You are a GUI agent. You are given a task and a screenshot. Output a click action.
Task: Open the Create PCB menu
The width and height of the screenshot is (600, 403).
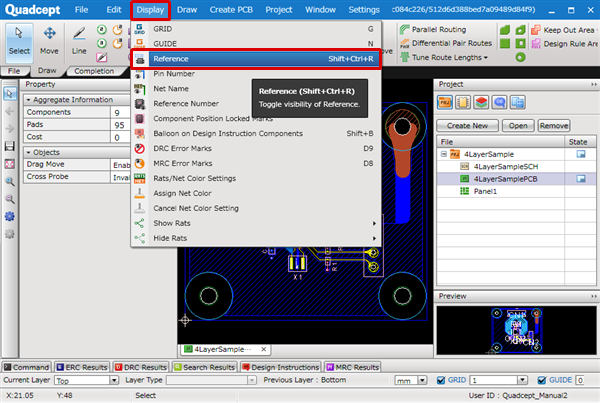231,10
